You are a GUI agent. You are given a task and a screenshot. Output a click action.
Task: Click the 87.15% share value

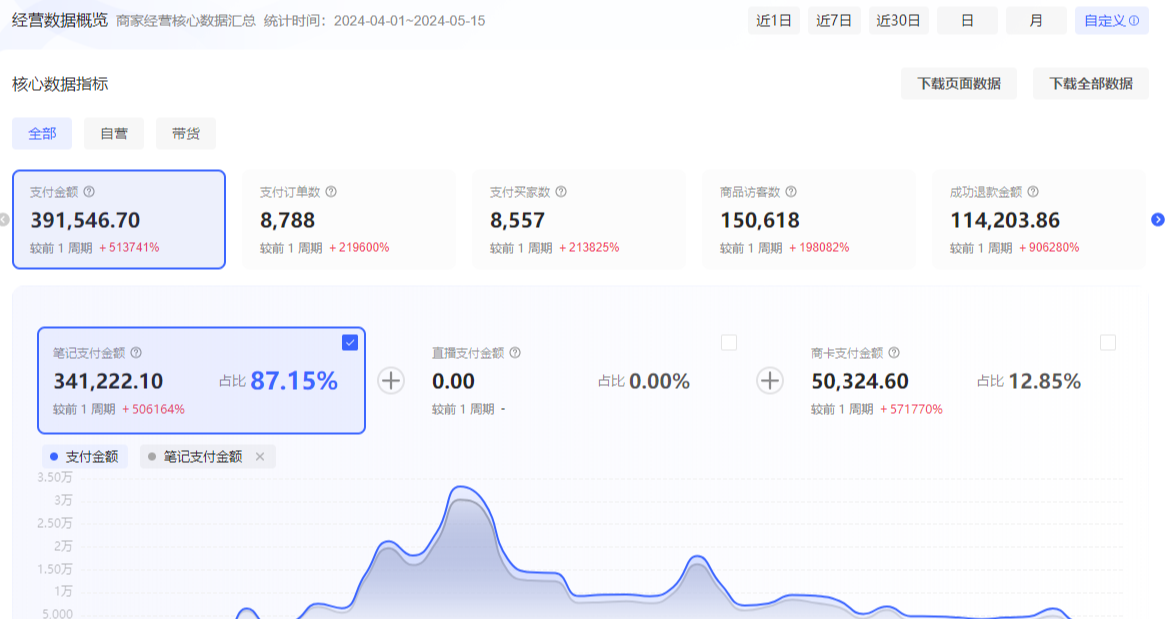pyautogui.click(x=294, y=381)
